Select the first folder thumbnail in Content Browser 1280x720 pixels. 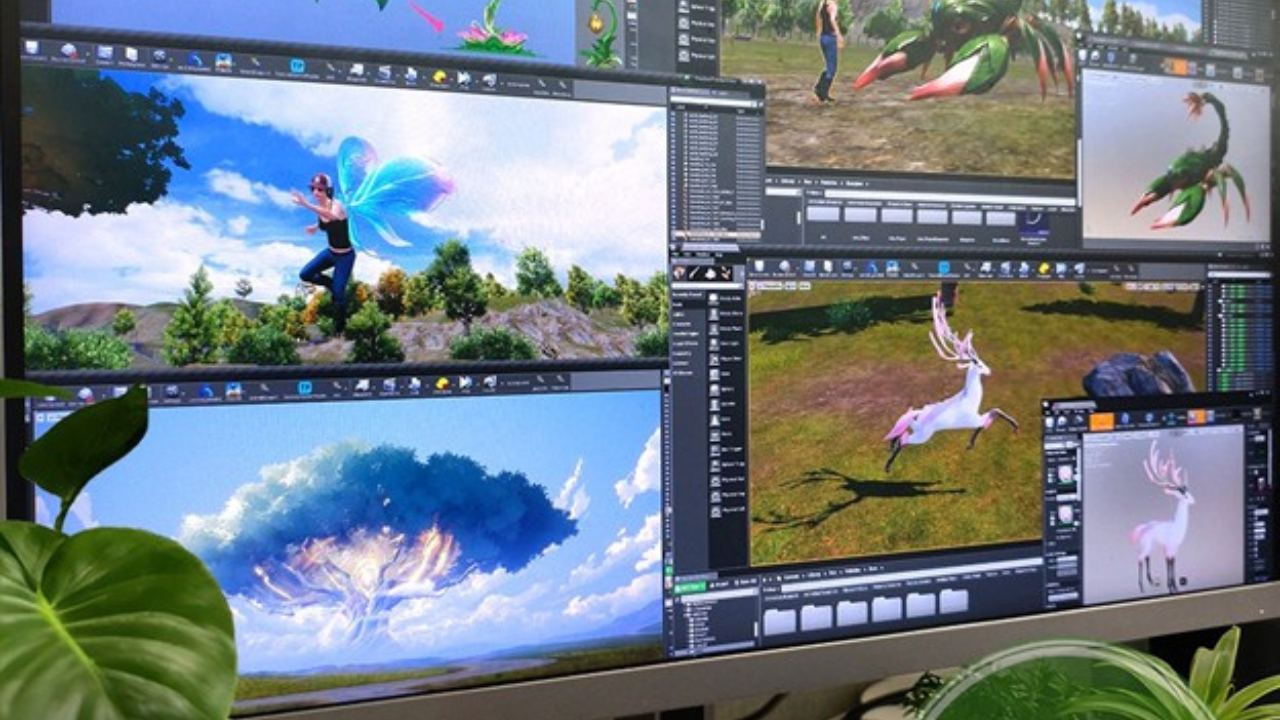click(x=779, y=620)
